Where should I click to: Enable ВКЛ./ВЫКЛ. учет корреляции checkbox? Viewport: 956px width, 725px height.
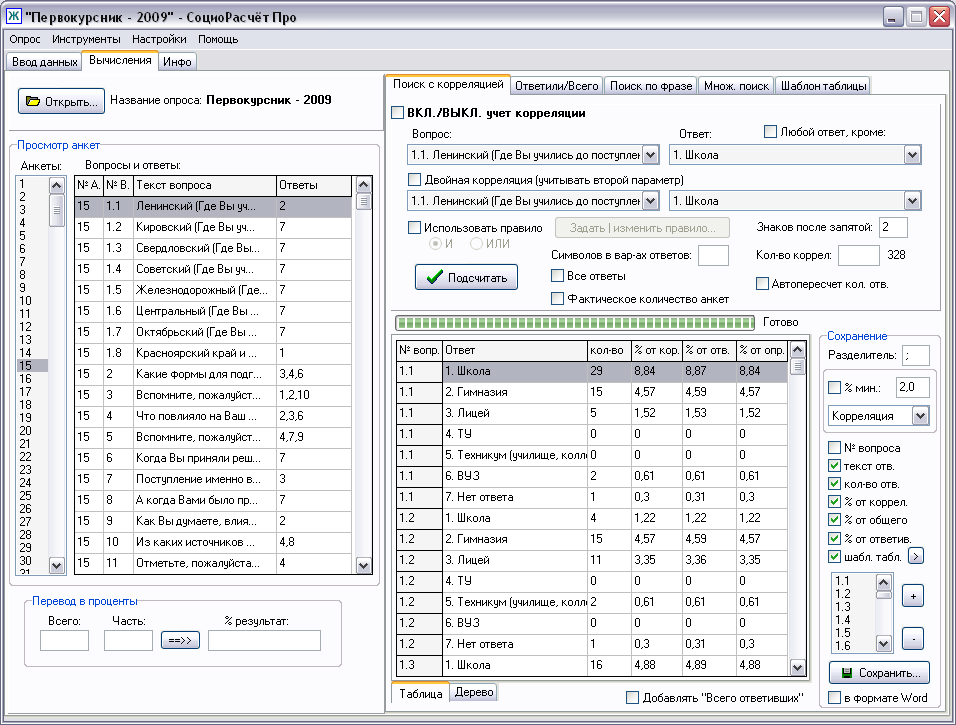tap(397, 113)
